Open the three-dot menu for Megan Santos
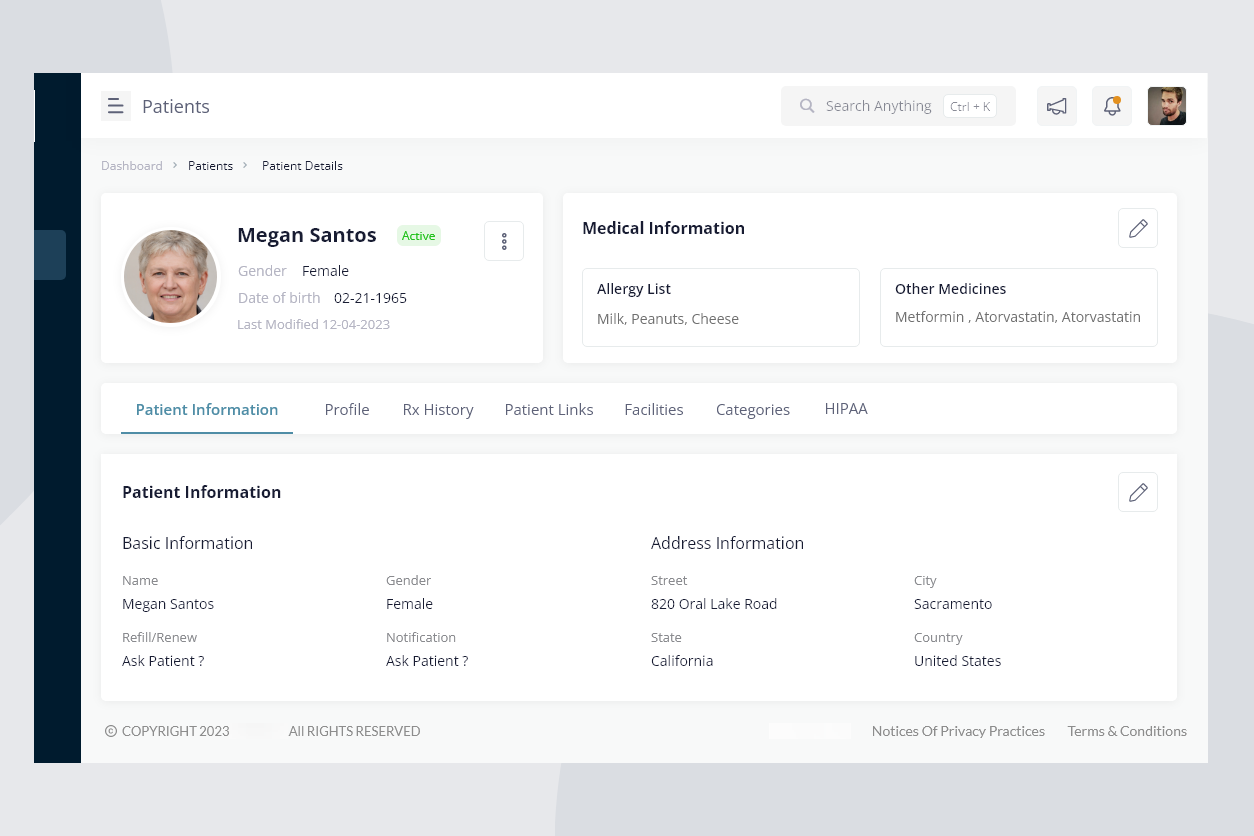Image resolution: width=1254 pixels, height=836 pixels. pos(504,241)
